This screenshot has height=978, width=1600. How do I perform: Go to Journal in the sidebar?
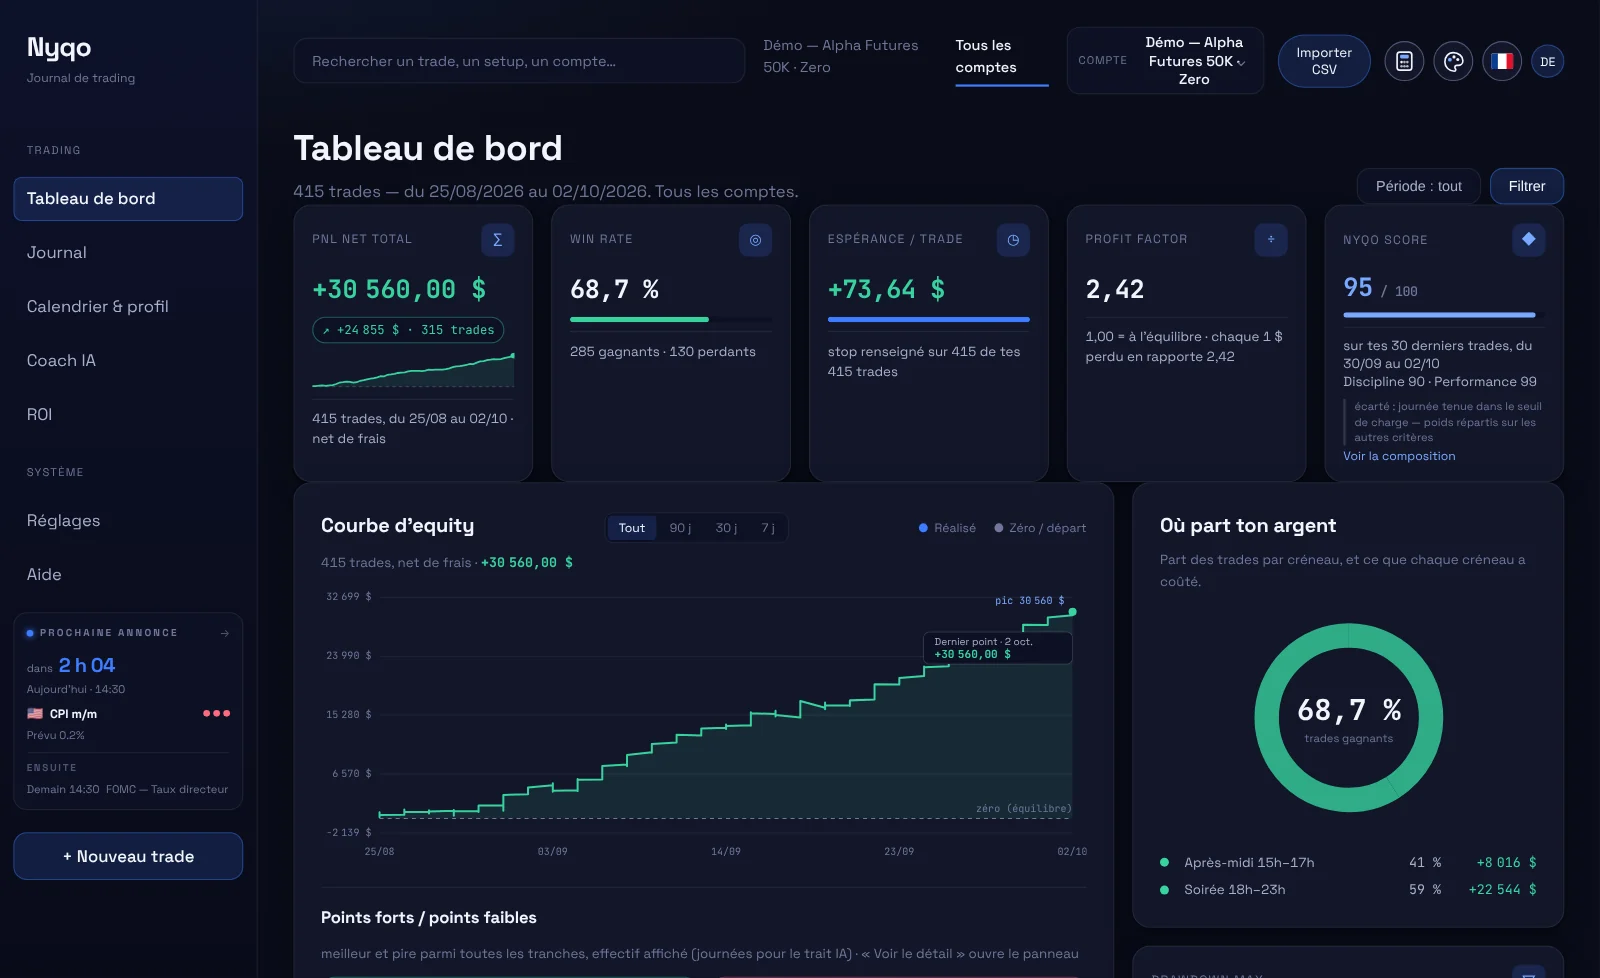(128, 253)
